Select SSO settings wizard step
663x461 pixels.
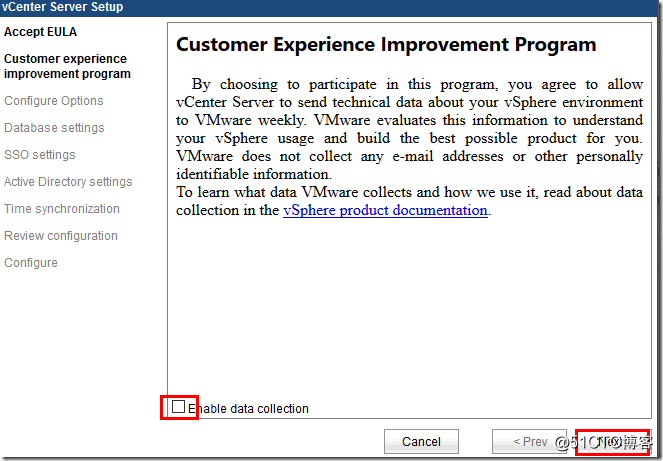click(x=40, y=155)
